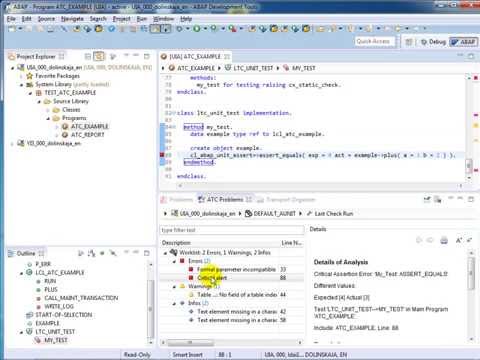
Task: Click the sort icon in Outline toolbar
Action: click(x=81, y=253)
